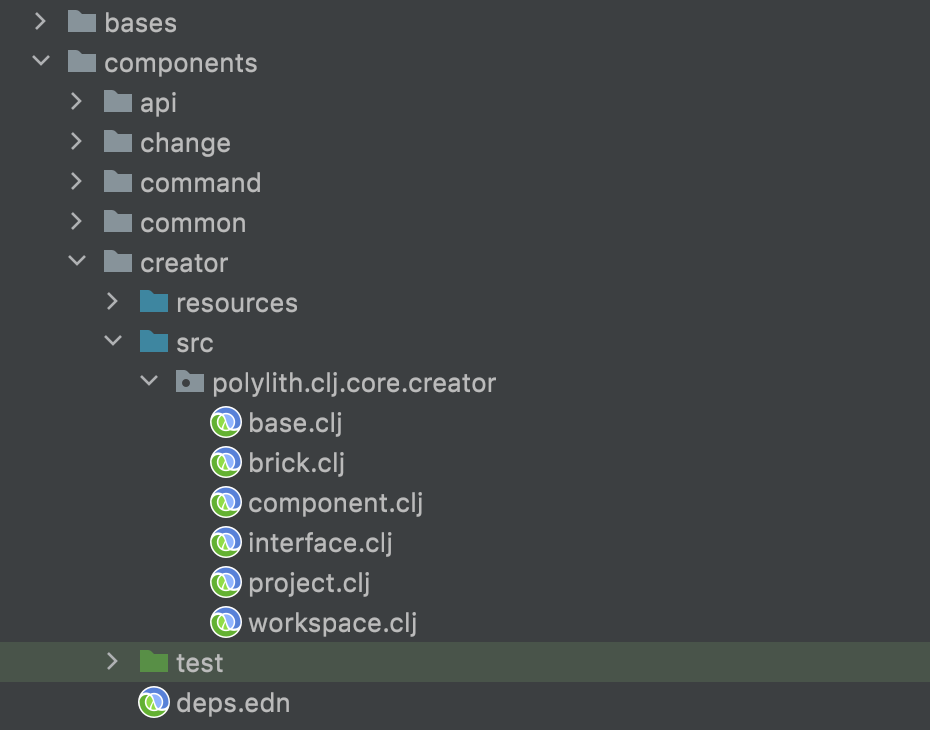Image resolution: width=930 pixels, height=730 pixels.
Task: Click the Clojure icon beside workspace.clj
Action: pyautogui.click(x=226, y=623)
